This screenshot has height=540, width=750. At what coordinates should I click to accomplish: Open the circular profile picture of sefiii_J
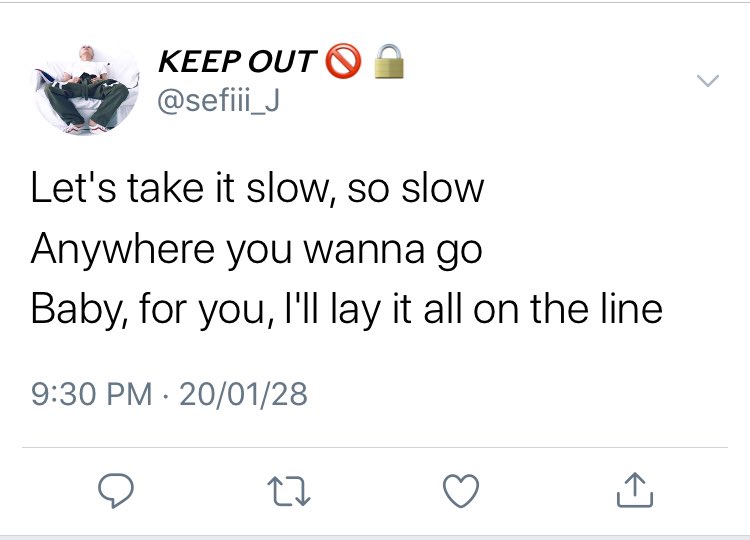86,88
